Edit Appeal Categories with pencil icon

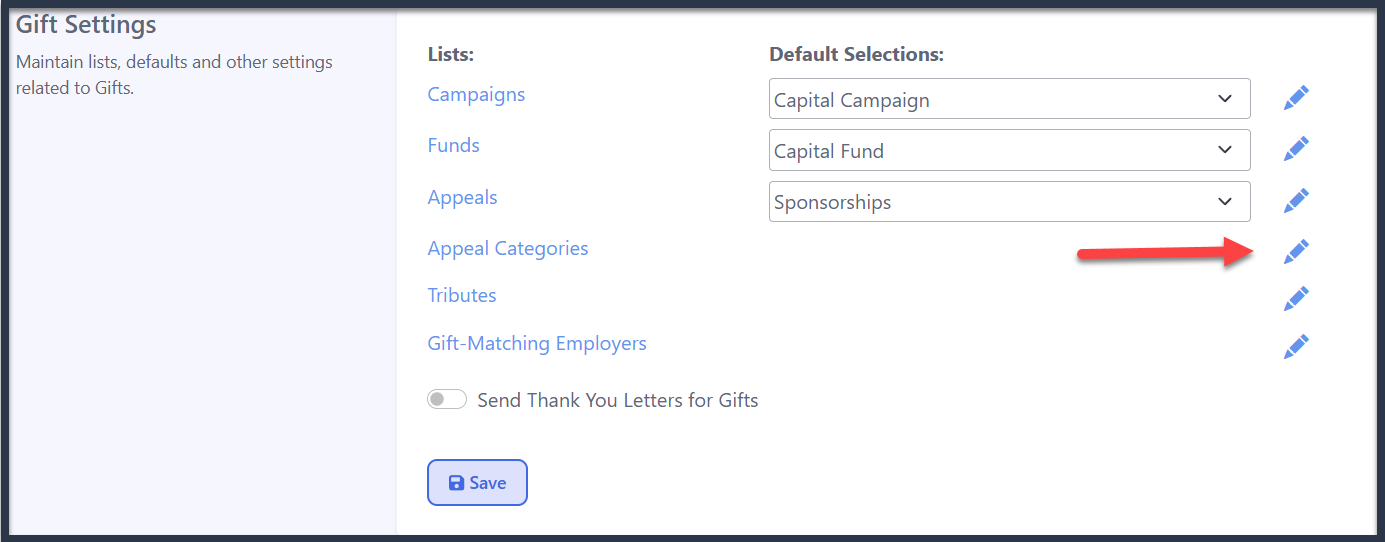pyautogui.click(x=1296, y=252)
